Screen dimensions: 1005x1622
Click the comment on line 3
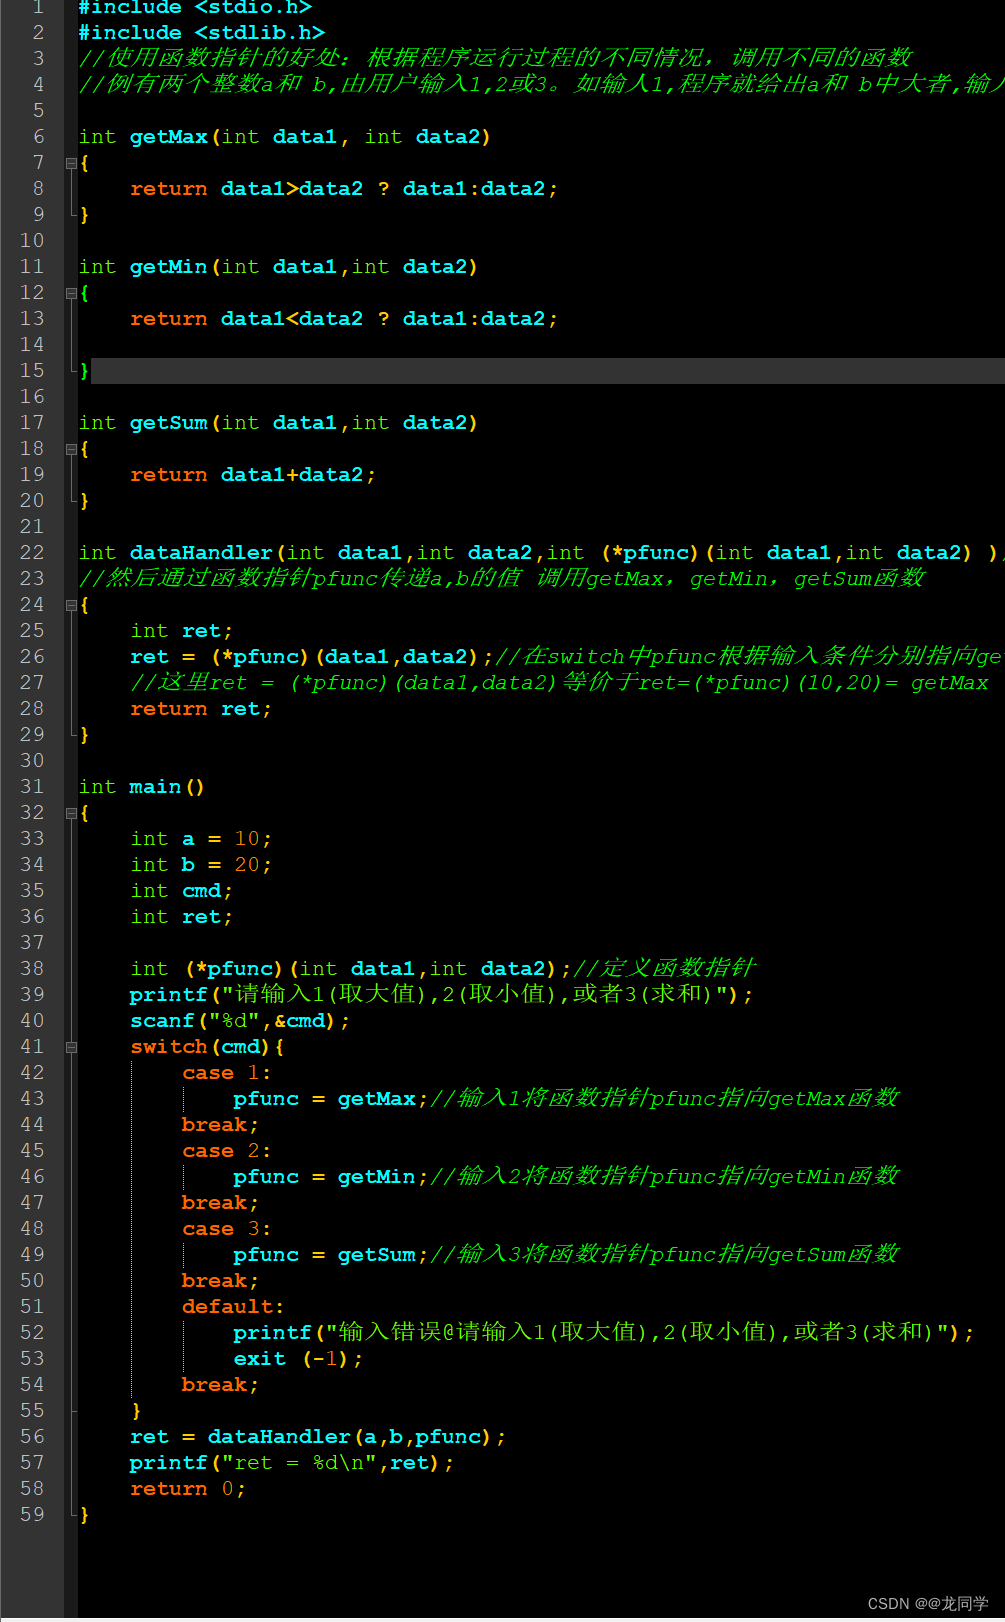pos(495,58)
